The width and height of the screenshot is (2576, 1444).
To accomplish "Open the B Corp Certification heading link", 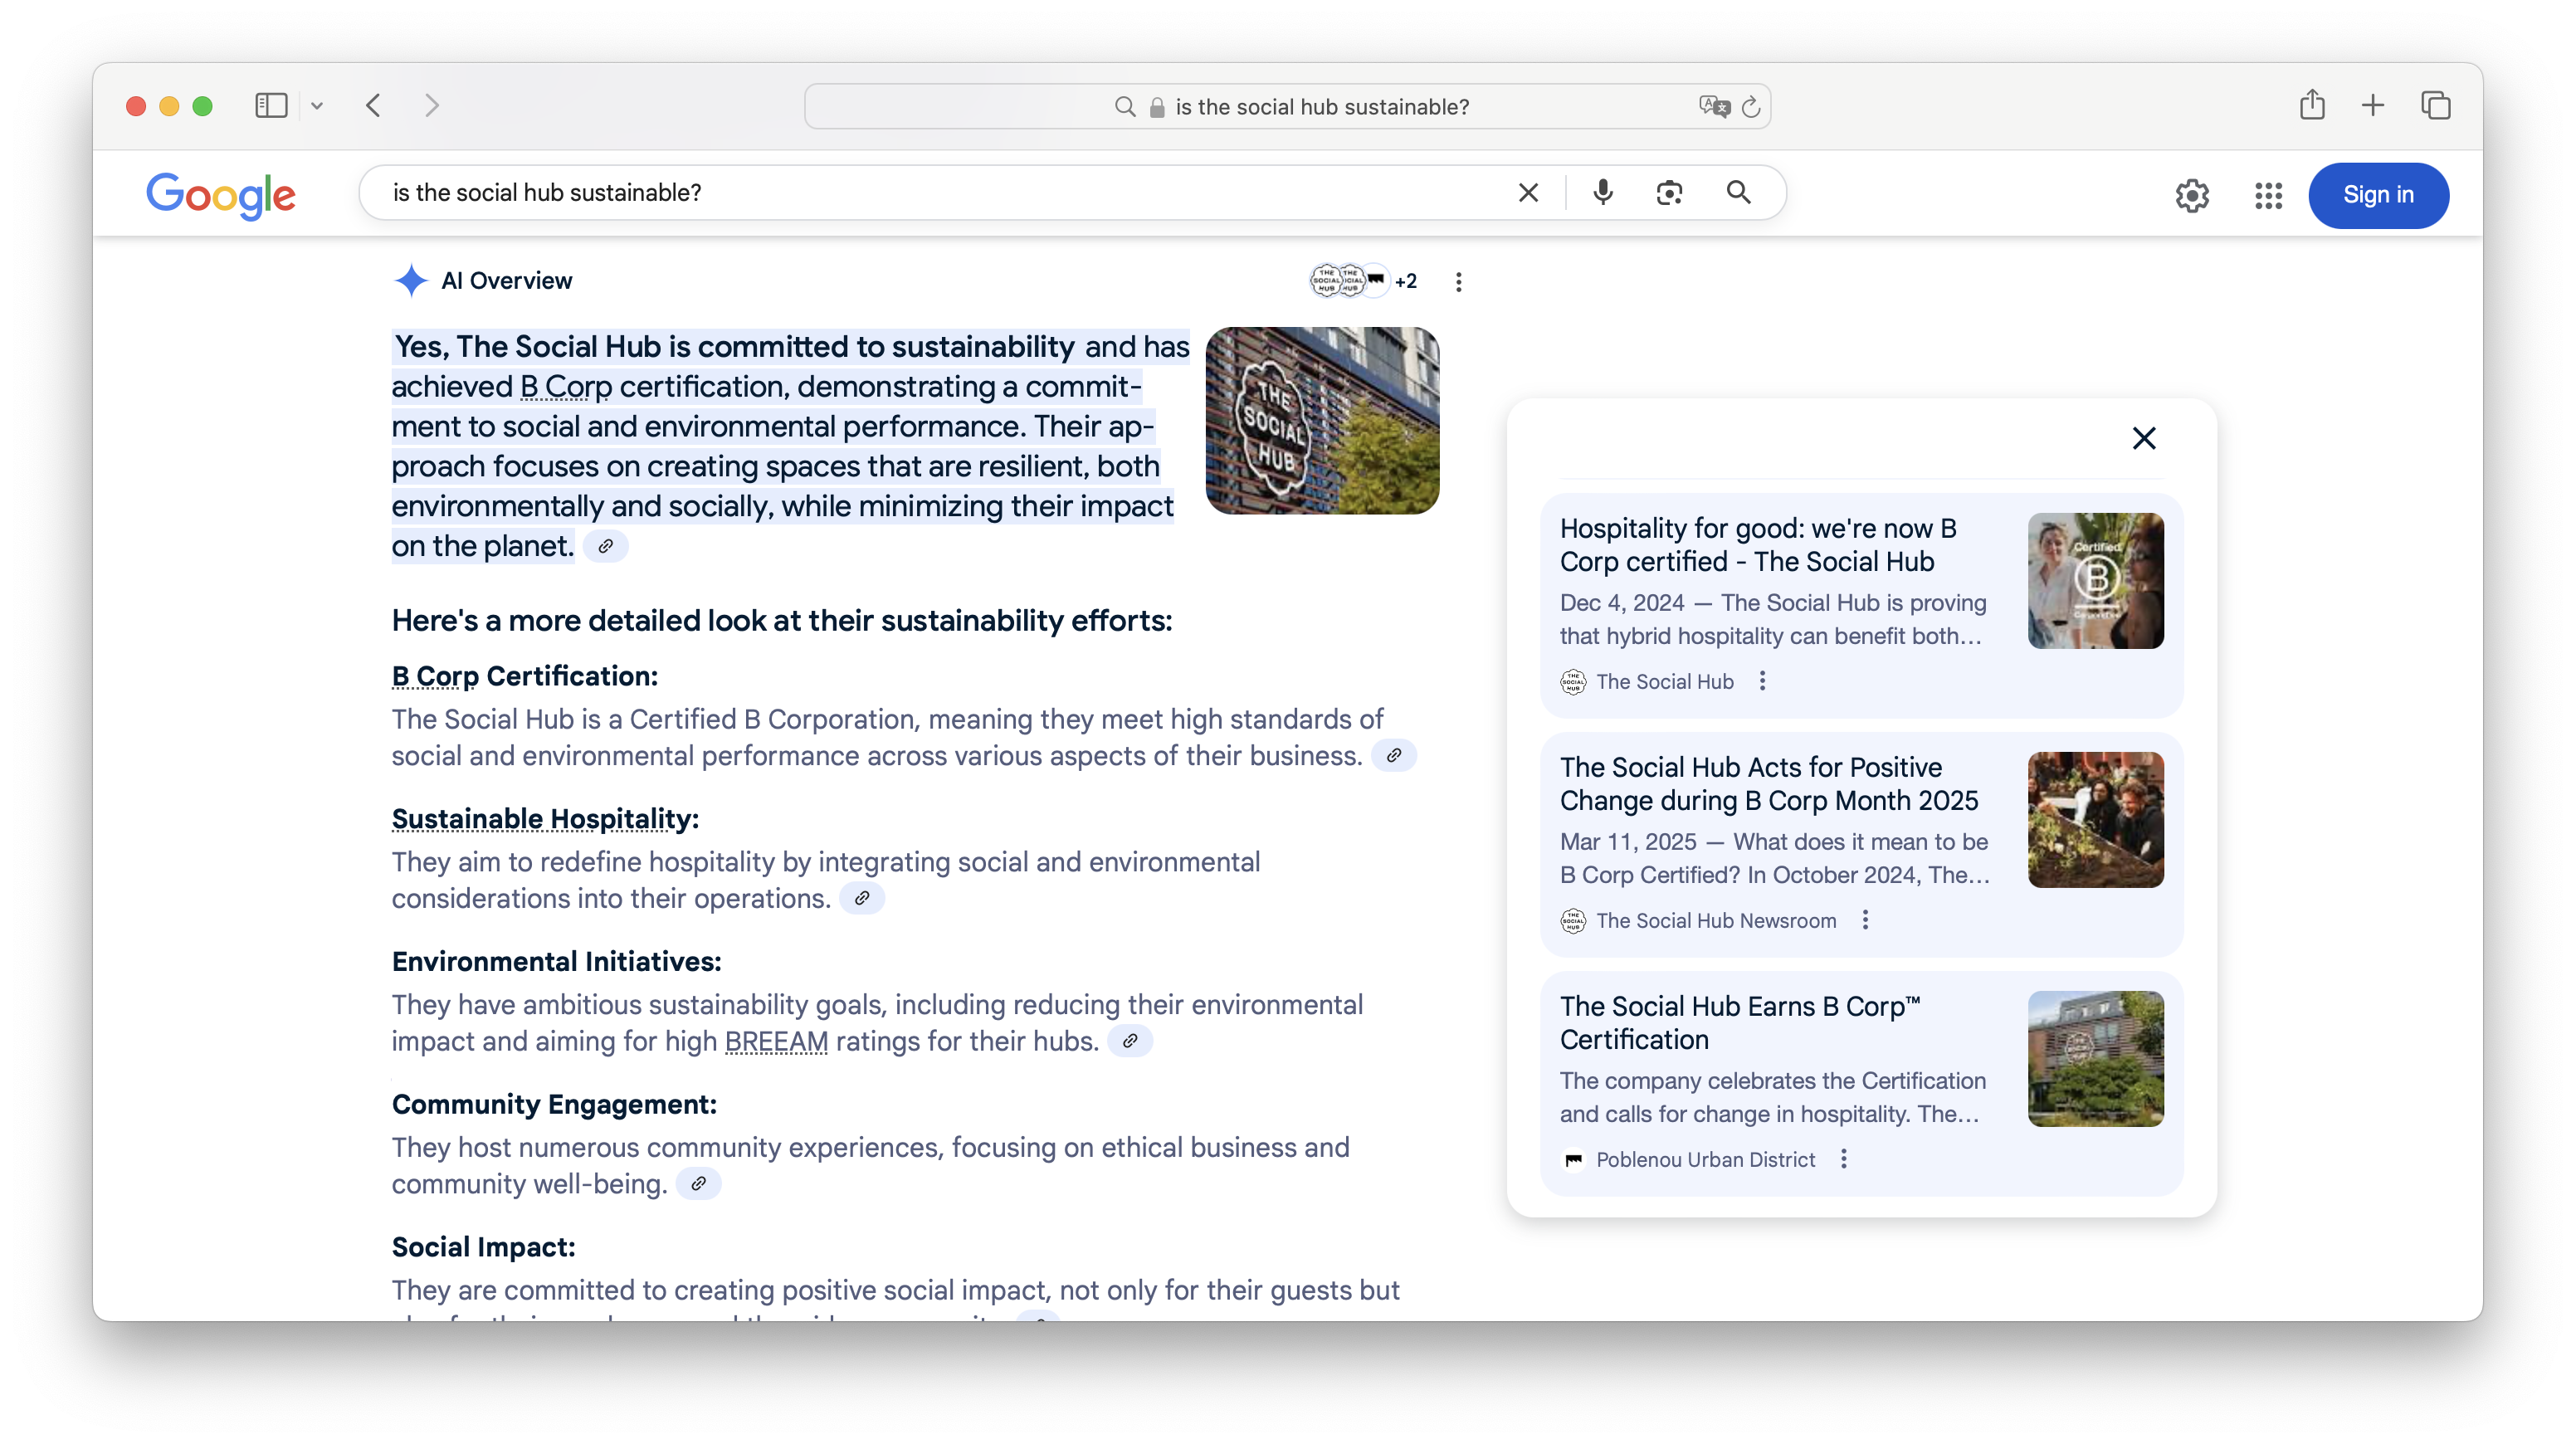I will pos(435,677).
